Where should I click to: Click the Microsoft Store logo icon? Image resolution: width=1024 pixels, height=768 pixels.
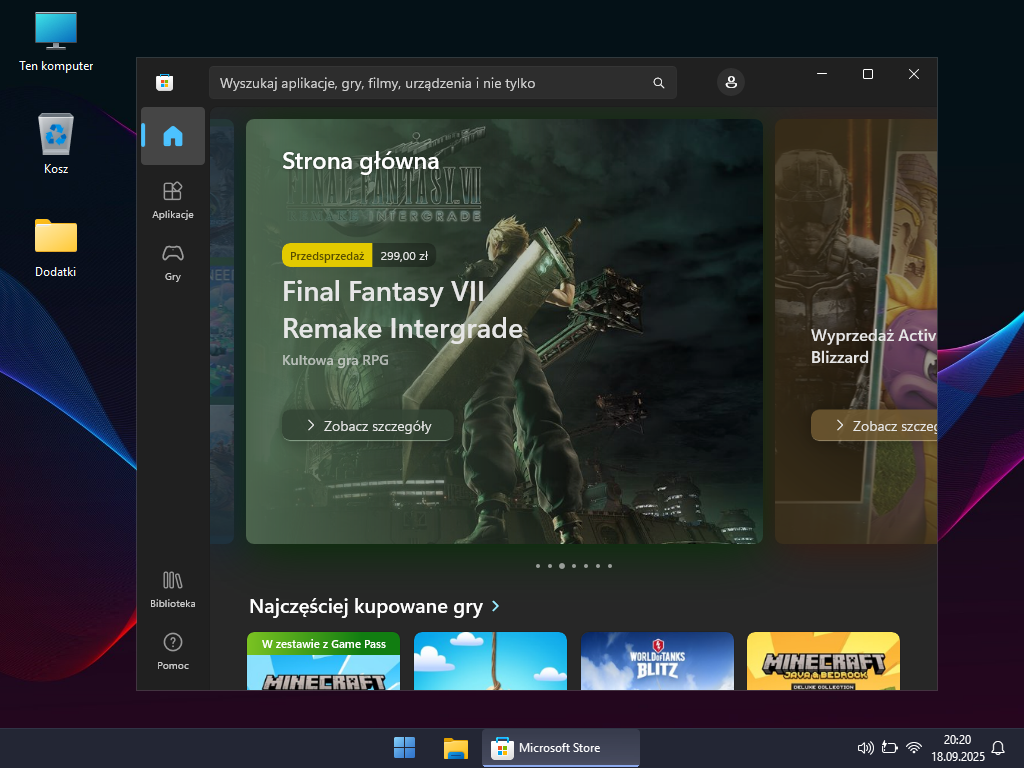[165, 83]
